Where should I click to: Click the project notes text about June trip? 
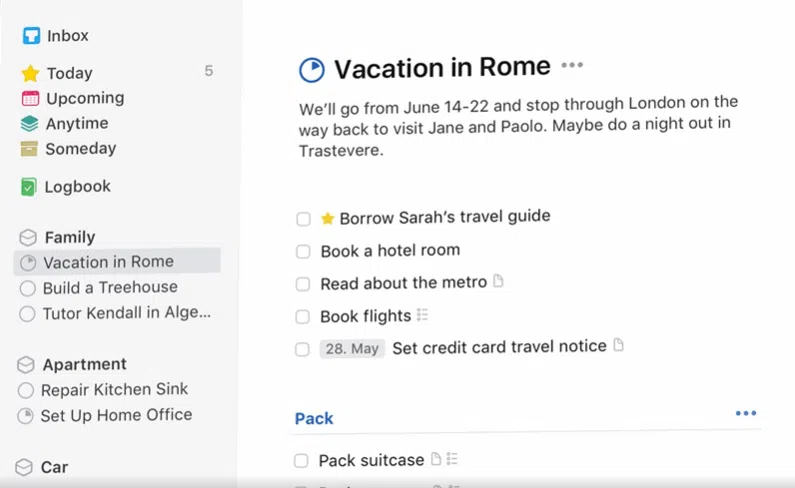[x=518, y=127]
